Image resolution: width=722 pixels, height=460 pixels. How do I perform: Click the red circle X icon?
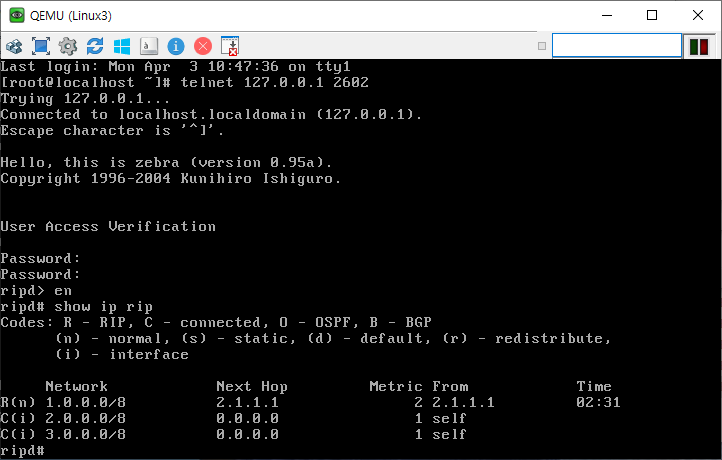click(203, 46)
